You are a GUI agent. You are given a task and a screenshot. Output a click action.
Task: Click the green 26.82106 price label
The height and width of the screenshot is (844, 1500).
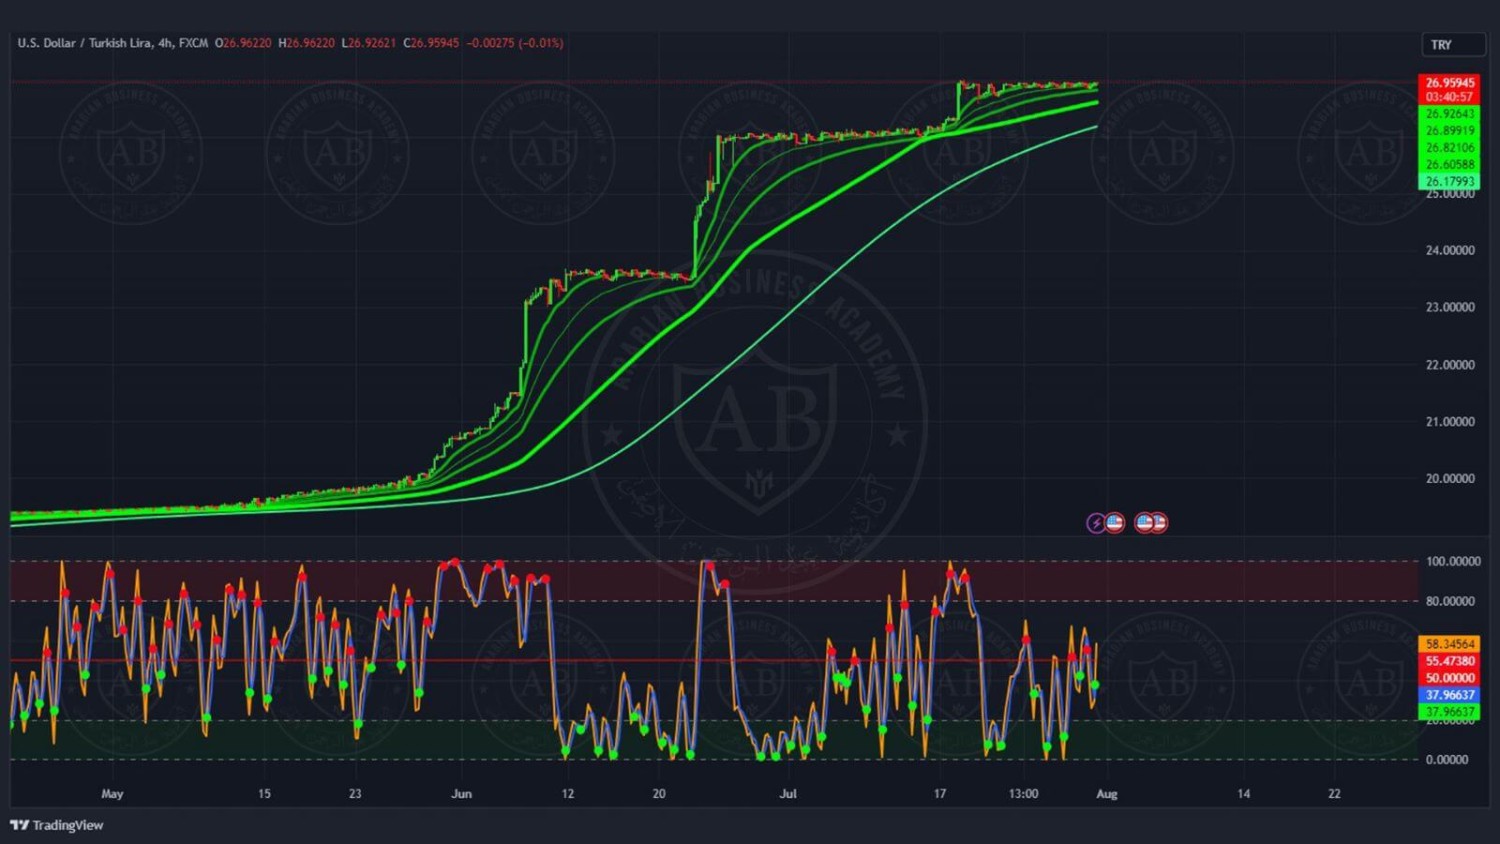(x=1449, y=148)
